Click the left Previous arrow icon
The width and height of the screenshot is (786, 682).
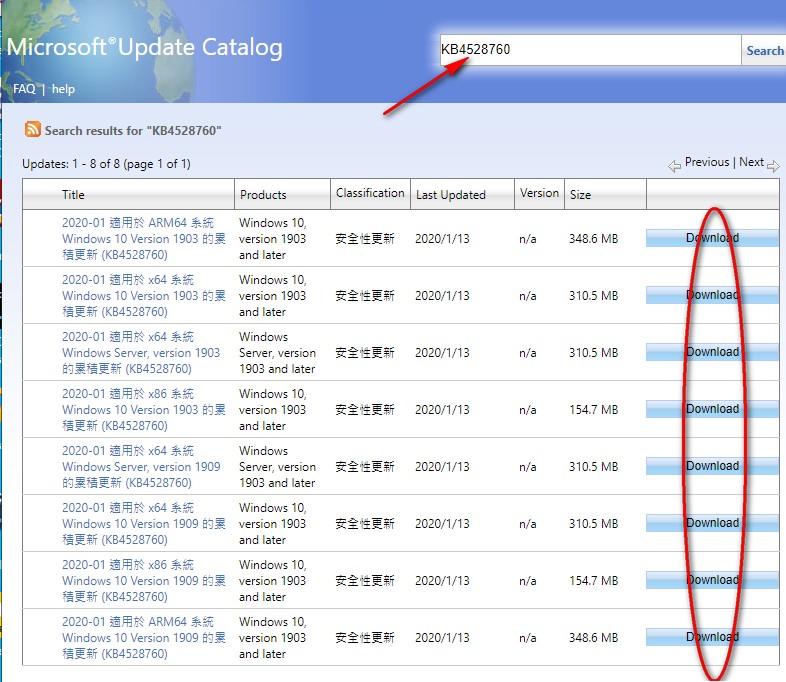point(674,165)
